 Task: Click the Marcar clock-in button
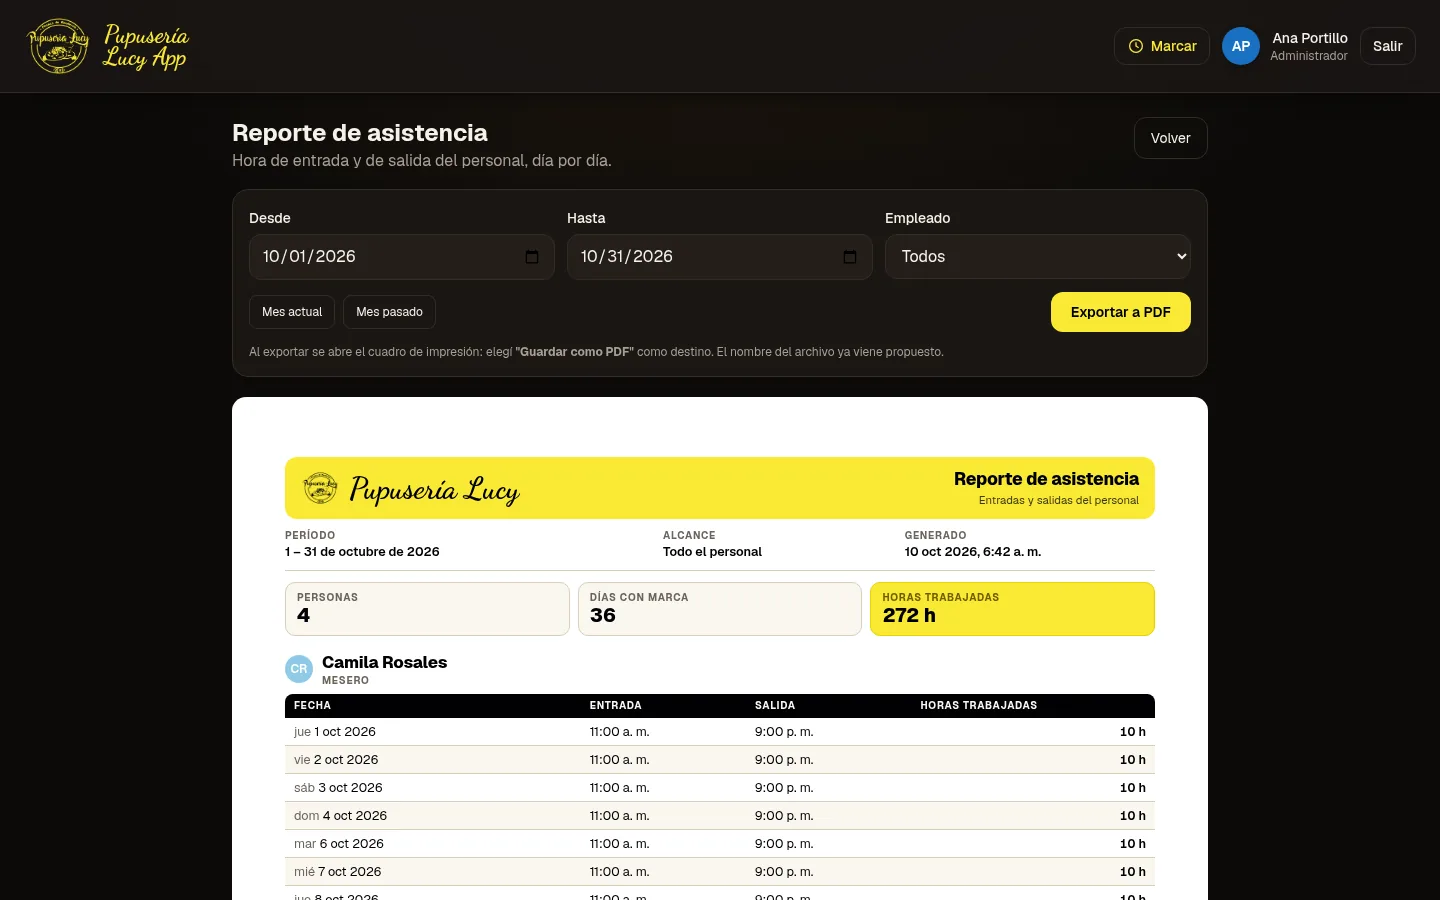pyautogui.click(x=1162, y=46)
